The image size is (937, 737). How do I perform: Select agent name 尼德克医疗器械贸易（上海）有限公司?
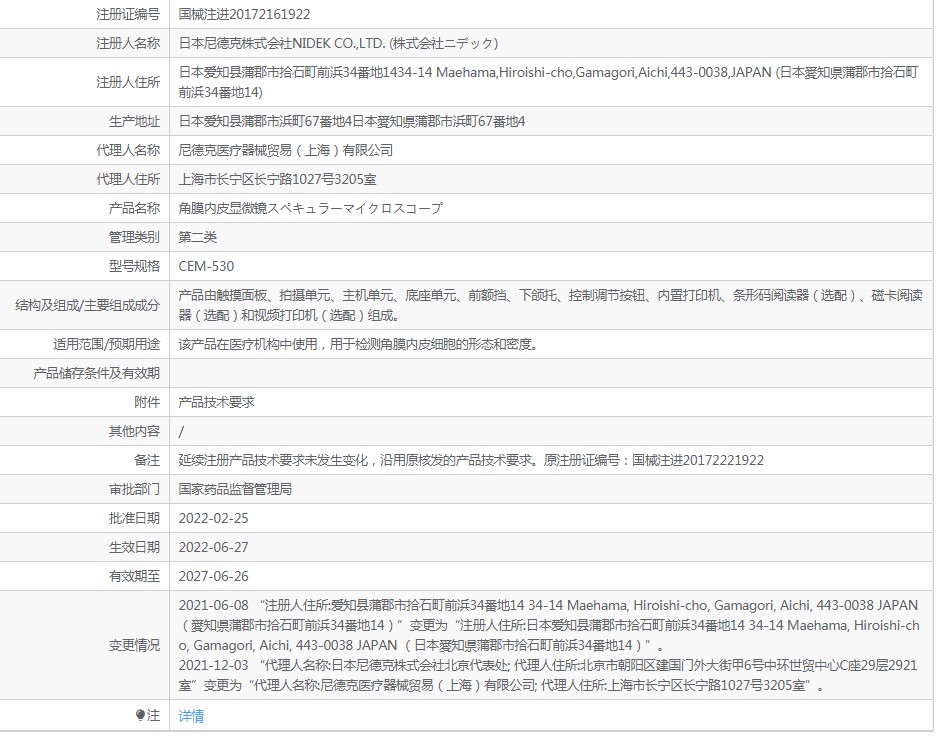click(x=286, y=150)
